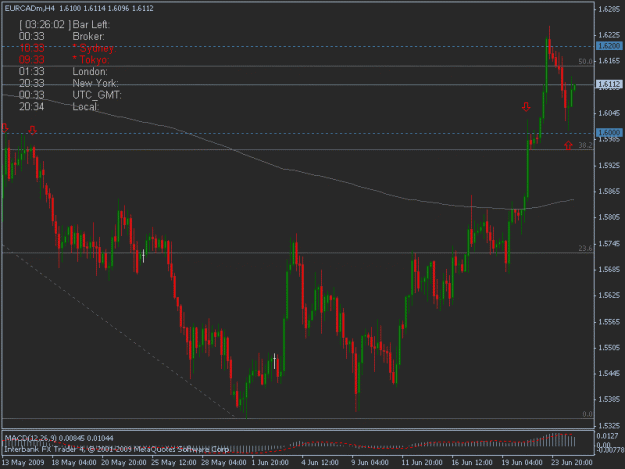This screenshot has height=469, width=625.
Task: Click the 1.5325 price on the scale
Action: [609, 426]
